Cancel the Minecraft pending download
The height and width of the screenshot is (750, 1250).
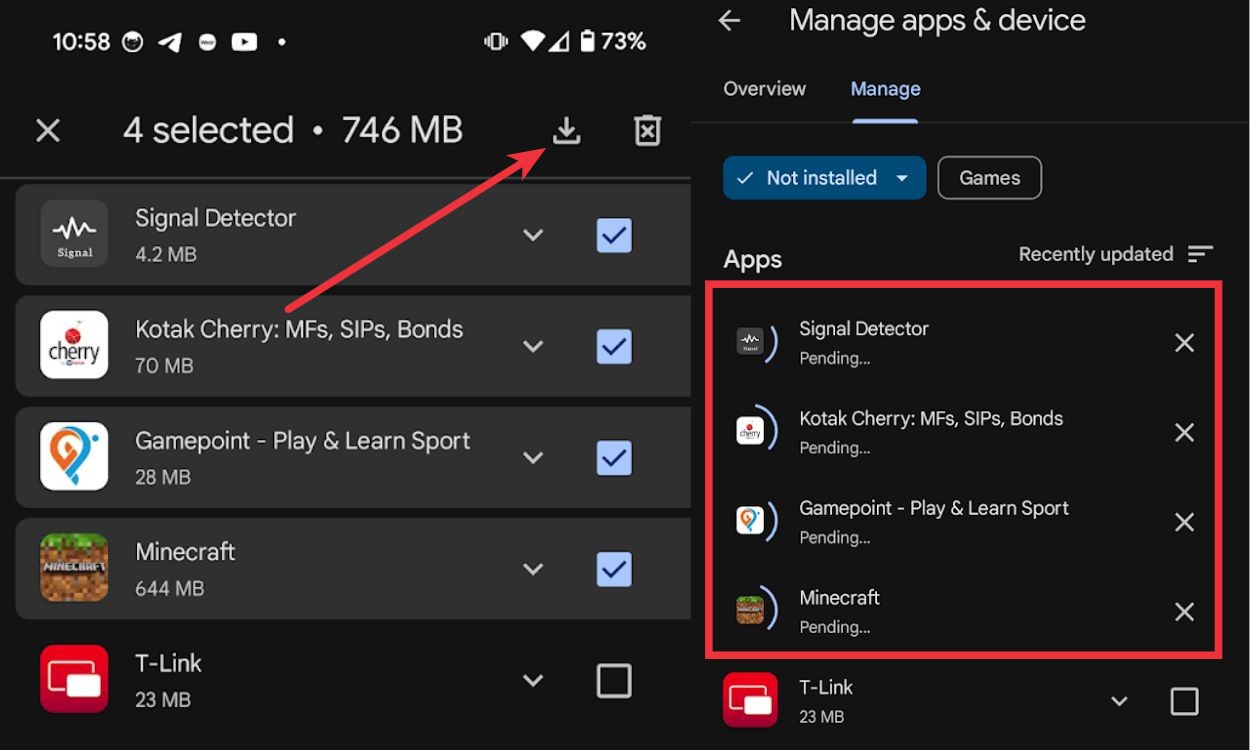[1184, 611]
